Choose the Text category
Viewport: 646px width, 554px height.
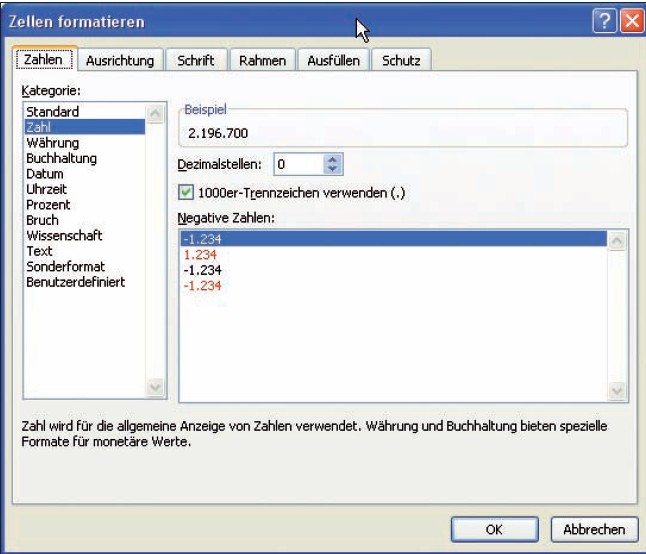[84, 251]
